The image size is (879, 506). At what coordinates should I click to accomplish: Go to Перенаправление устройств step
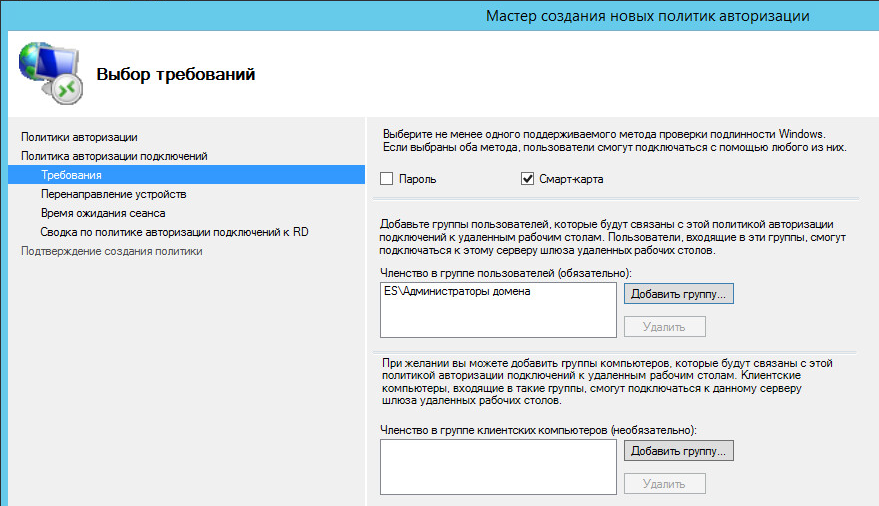tap(113, 194)
